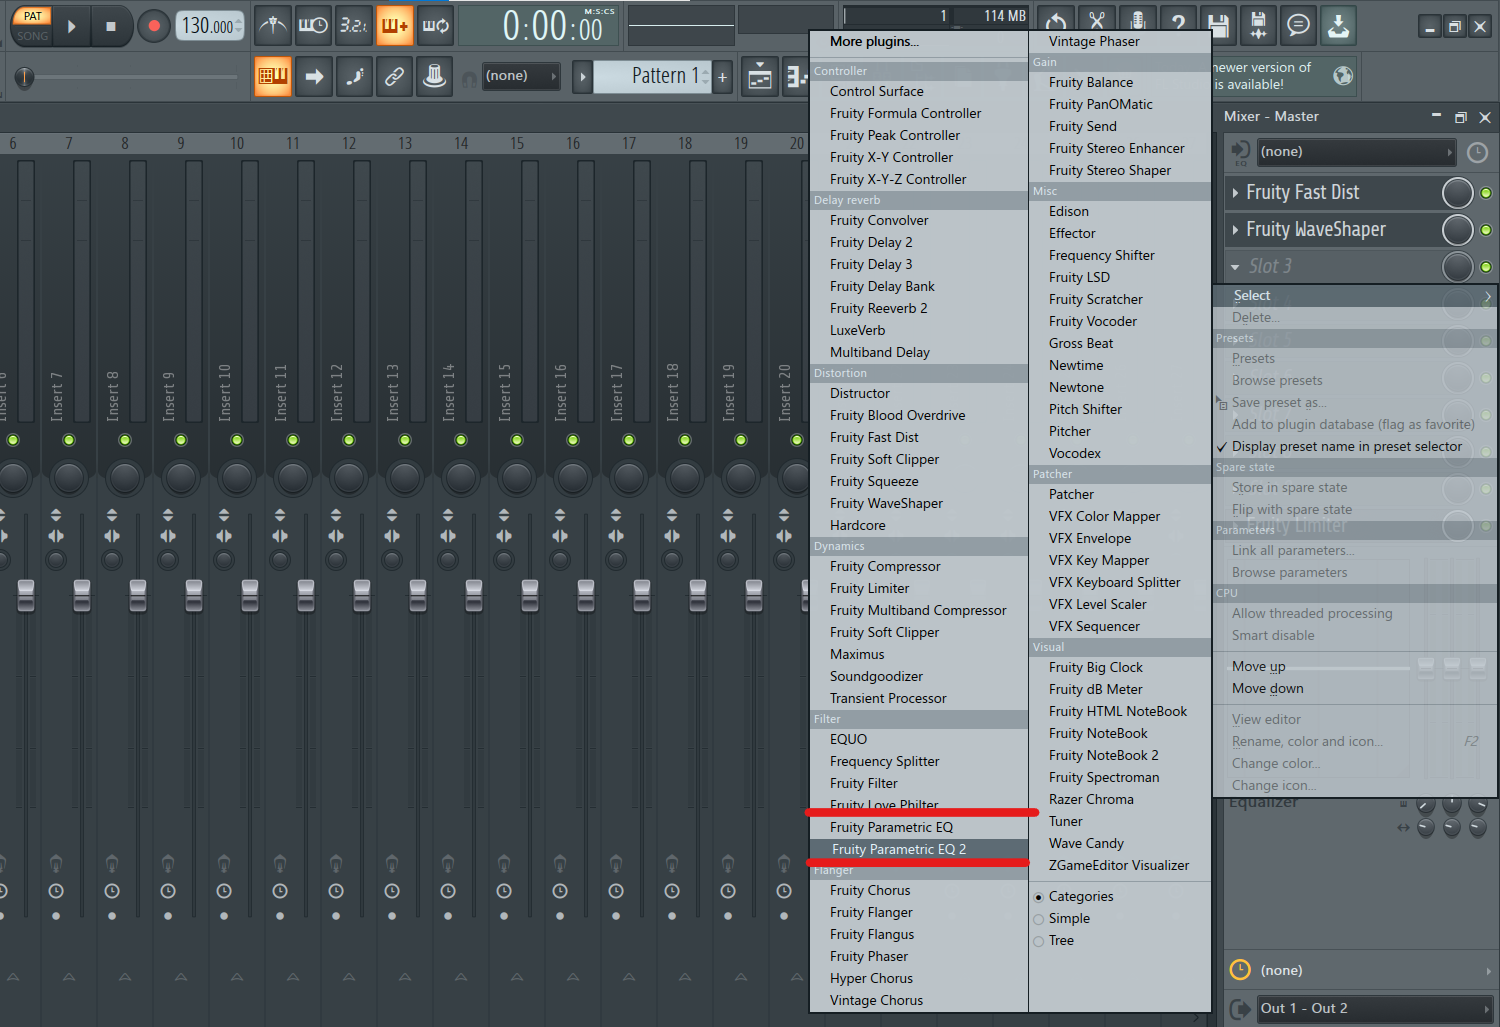This screenshot has height=1027, width=1500.
Task: Switch to SONG mode
Action: (32, 36)
